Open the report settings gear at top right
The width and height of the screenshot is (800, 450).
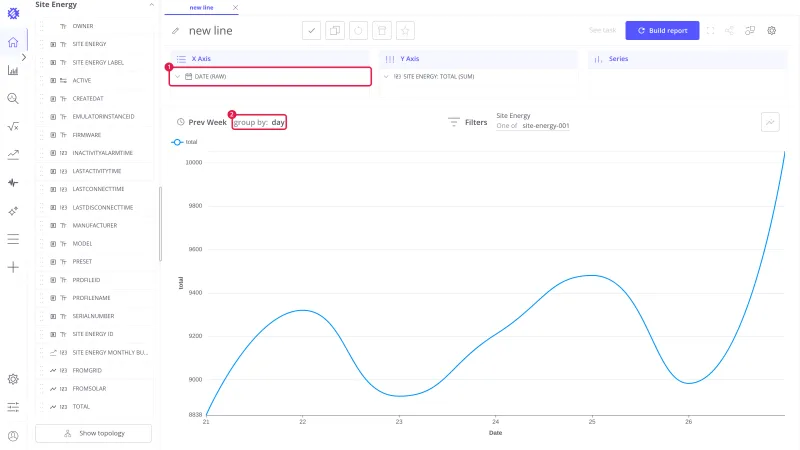point(771,31)
